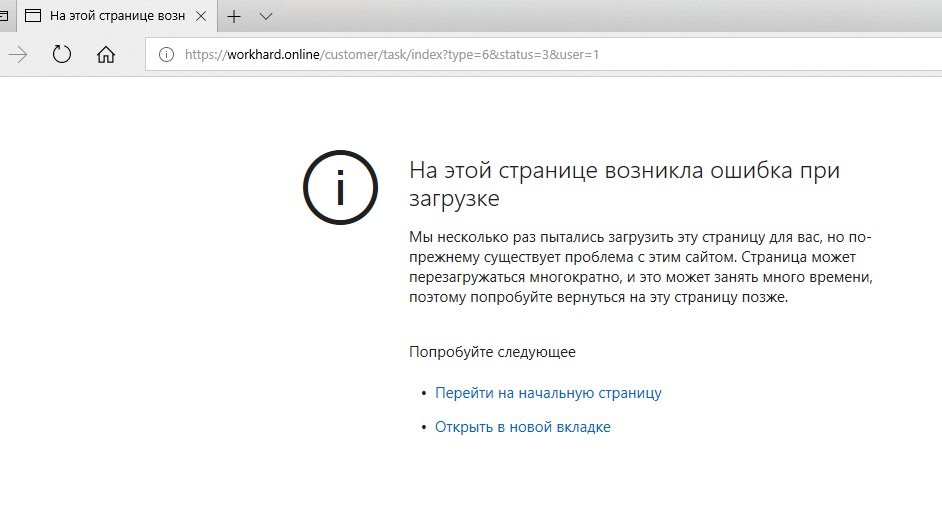942x518 pixels.
Task: Click the workhard.online address bar URL
Action: pyautogui.click(x=392, y=55)
